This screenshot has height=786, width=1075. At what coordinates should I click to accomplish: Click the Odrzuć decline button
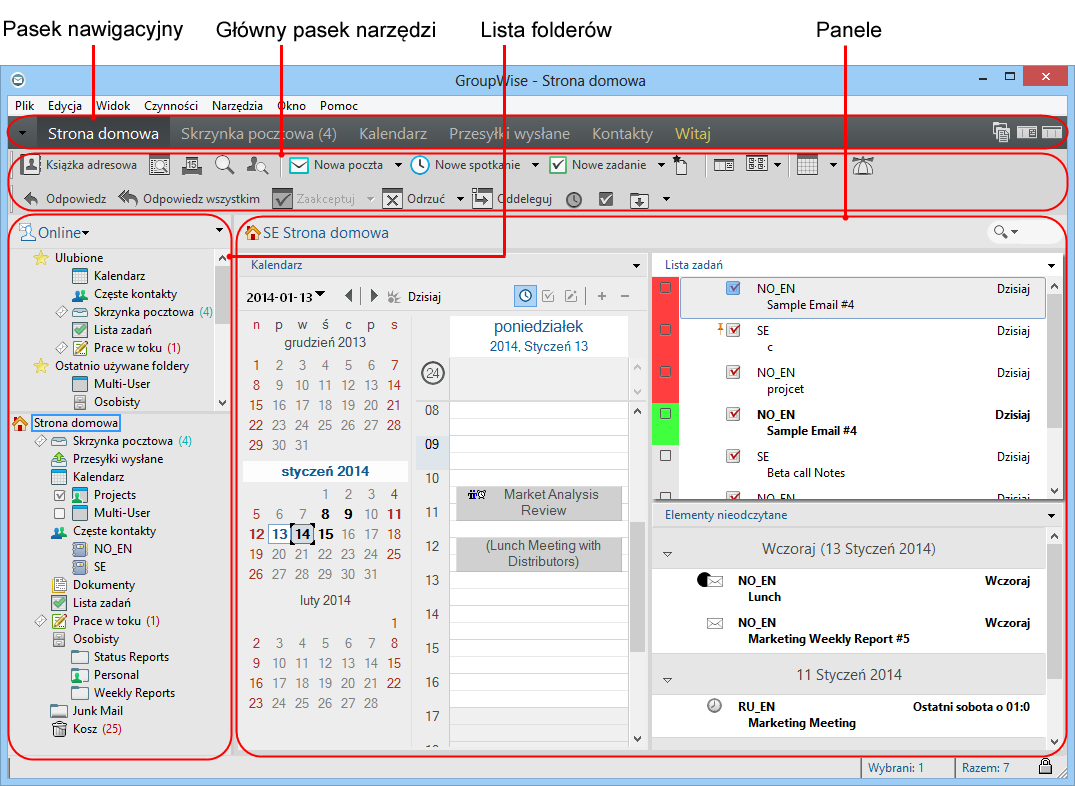414,199
